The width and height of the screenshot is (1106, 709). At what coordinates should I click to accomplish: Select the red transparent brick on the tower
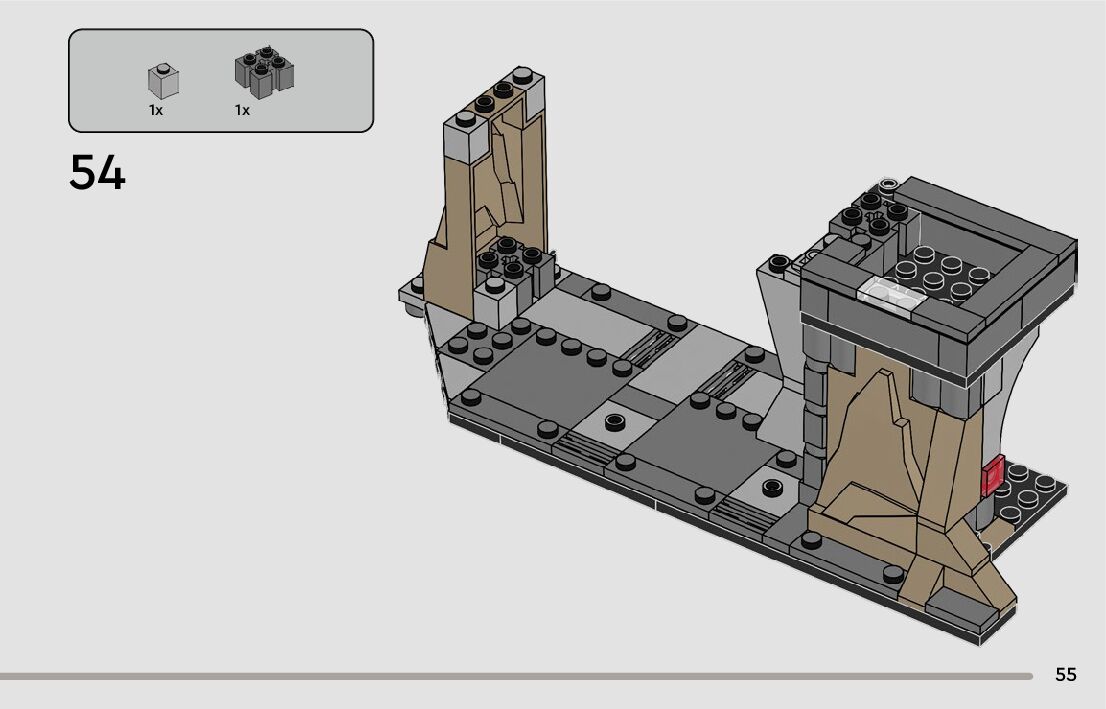[993, 476]
